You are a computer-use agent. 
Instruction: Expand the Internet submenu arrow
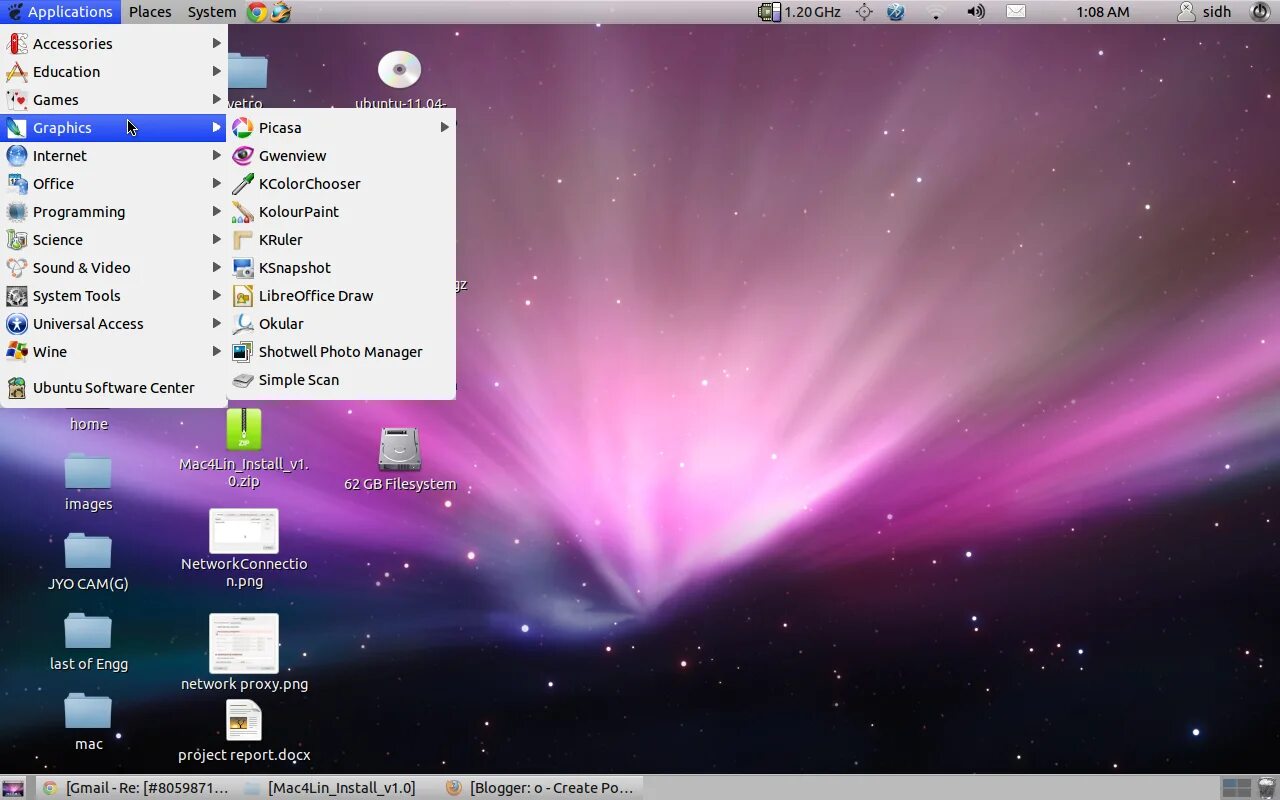tap(216, 156)
